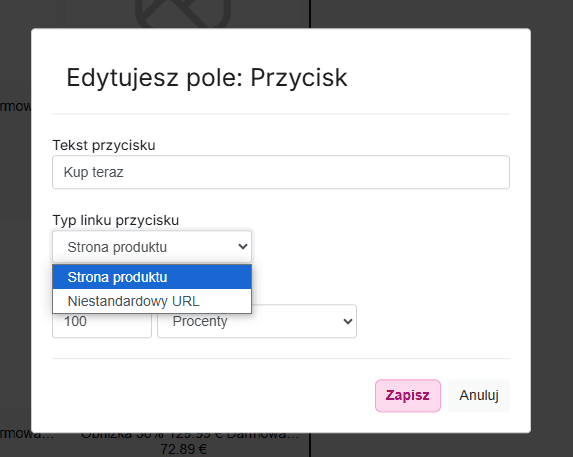Cancel editing with the Anuluj button
The image size is (573, 457).
click(x=479, y=396)
